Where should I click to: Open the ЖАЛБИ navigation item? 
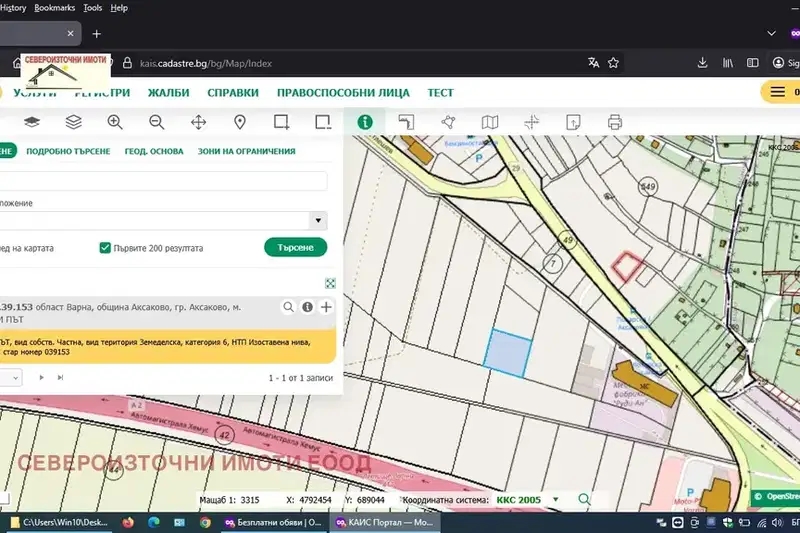pos(168,93)
